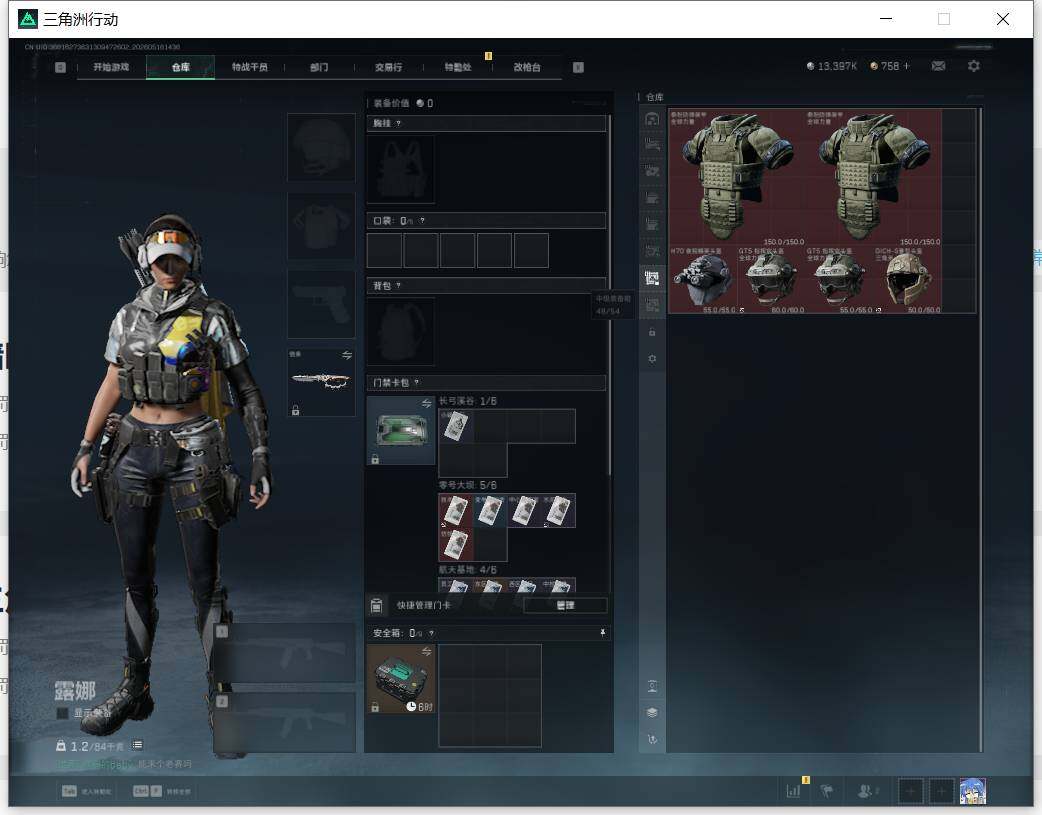Go to the 交易行 tab
The width and height of the screenshot is (1042, 815).
point(388,67)
